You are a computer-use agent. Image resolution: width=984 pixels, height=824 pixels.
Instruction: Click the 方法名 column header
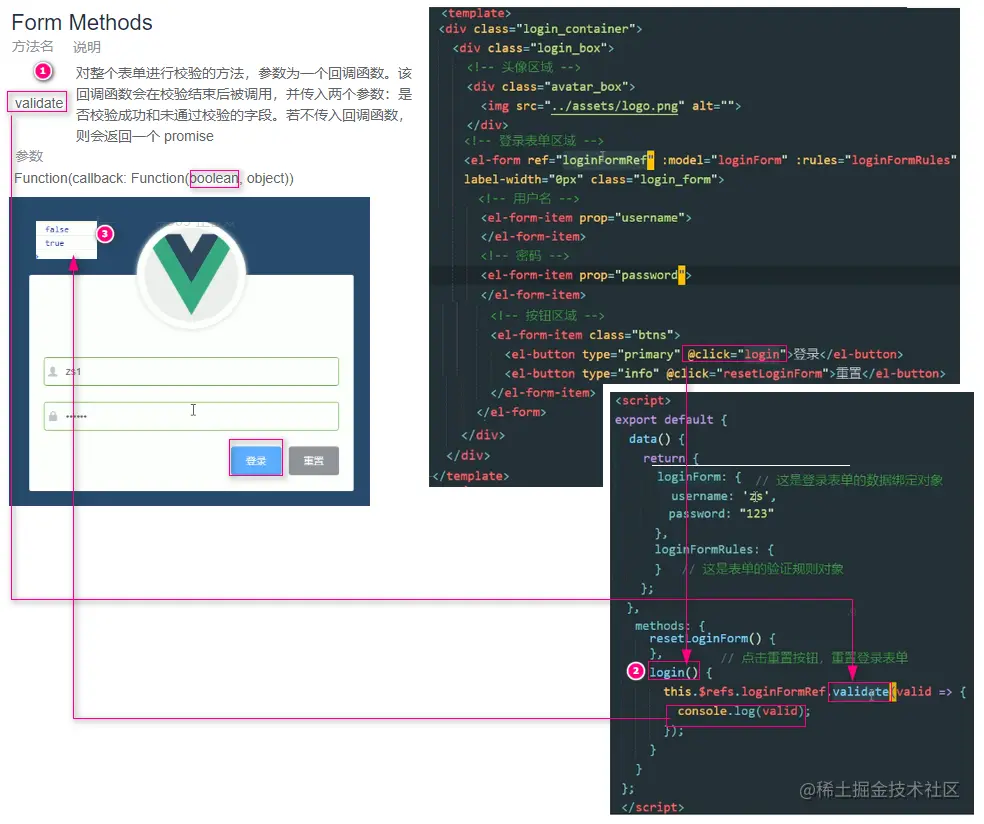coord(33,46)
